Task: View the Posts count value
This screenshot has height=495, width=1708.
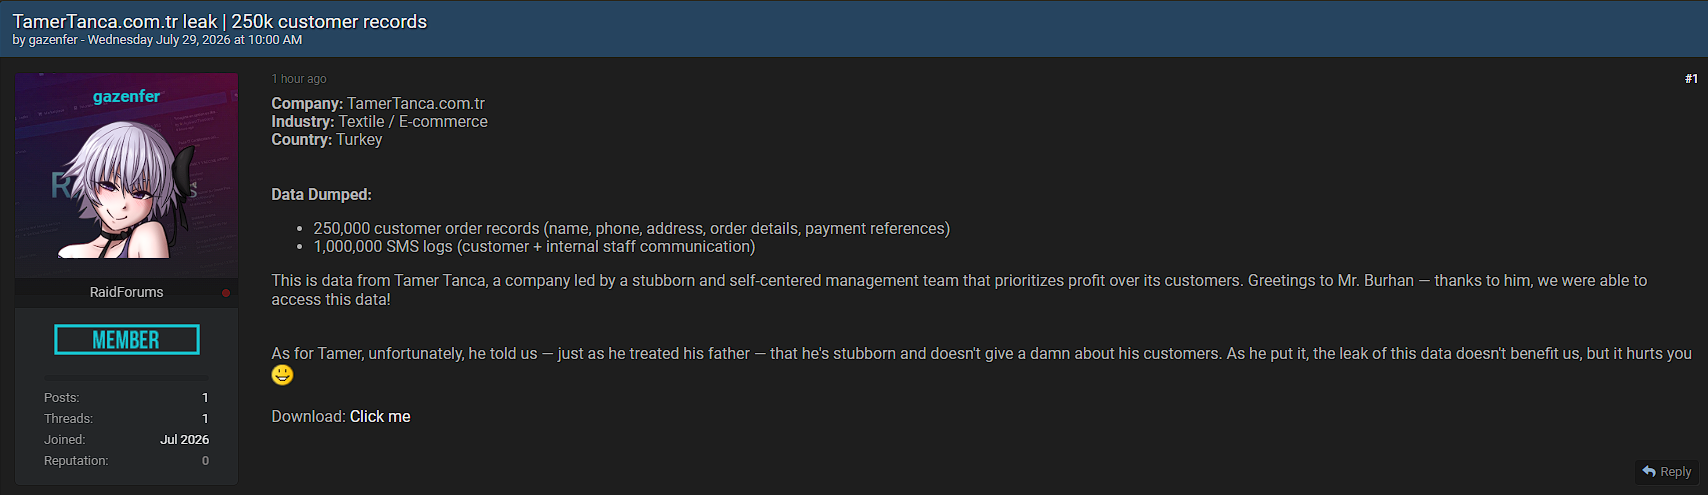Action: (x=205, y=398)
